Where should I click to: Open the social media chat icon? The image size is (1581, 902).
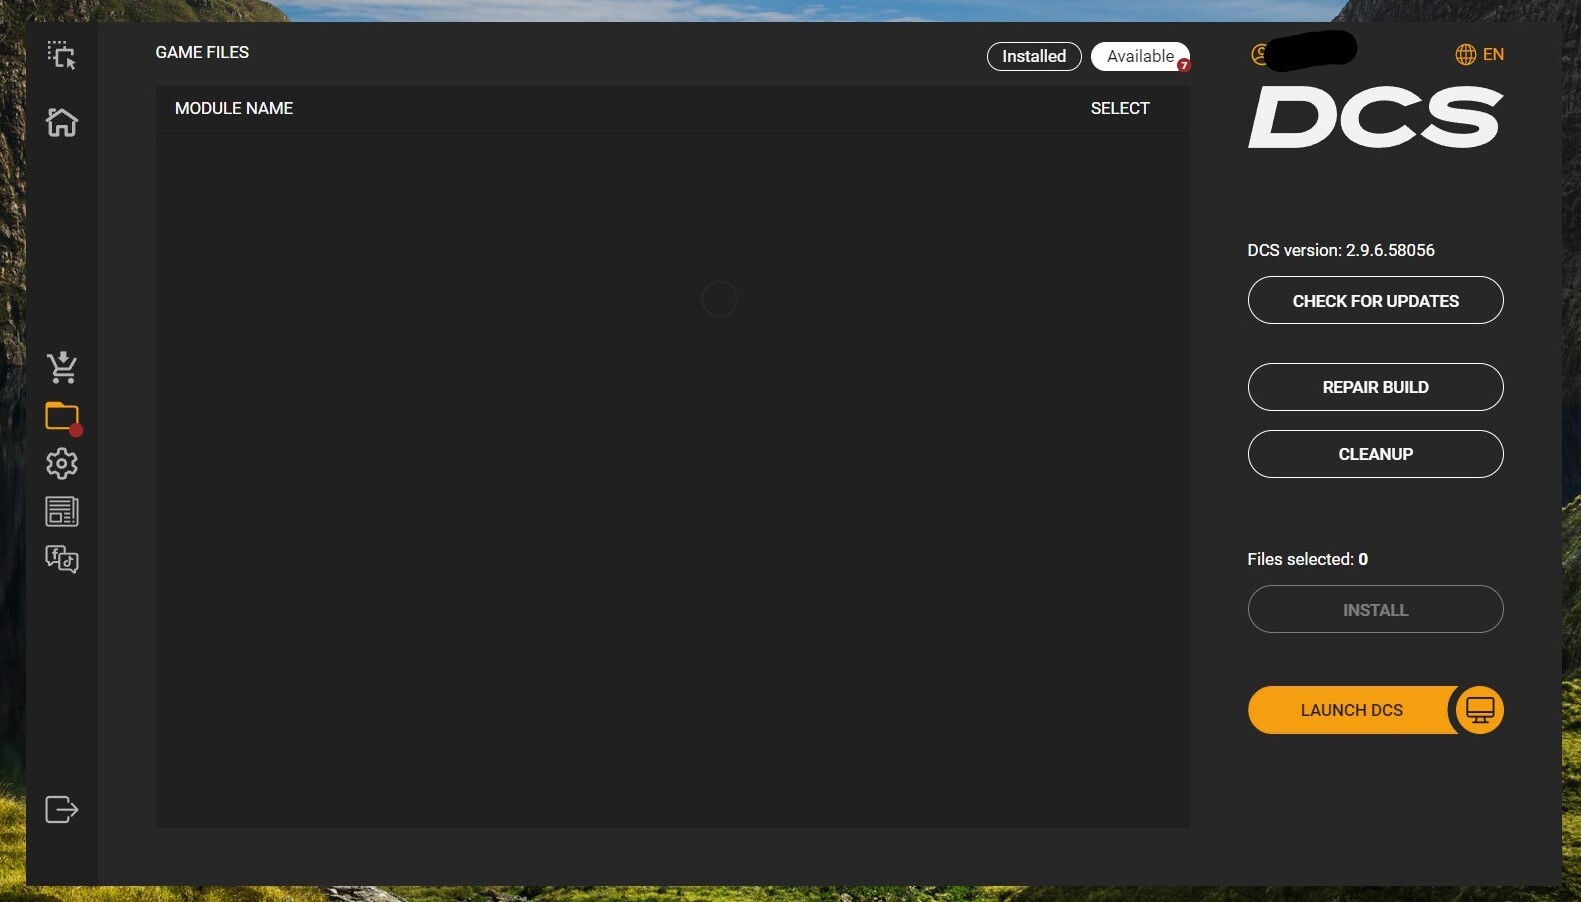(62, 558)
